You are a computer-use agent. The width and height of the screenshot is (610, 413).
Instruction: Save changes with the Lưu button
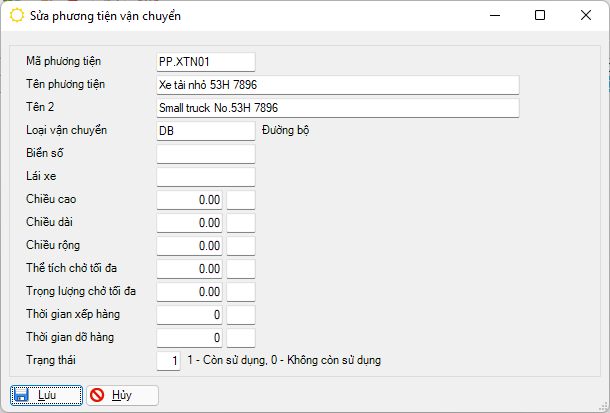click(46, 395)
